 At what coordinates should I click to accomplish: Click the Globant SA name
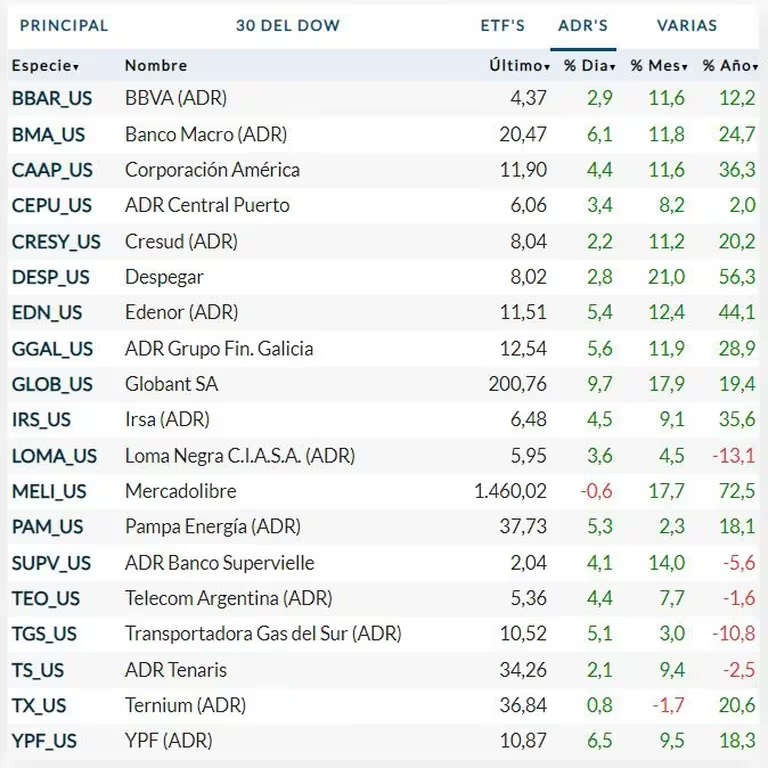click(x=171, y=384)
